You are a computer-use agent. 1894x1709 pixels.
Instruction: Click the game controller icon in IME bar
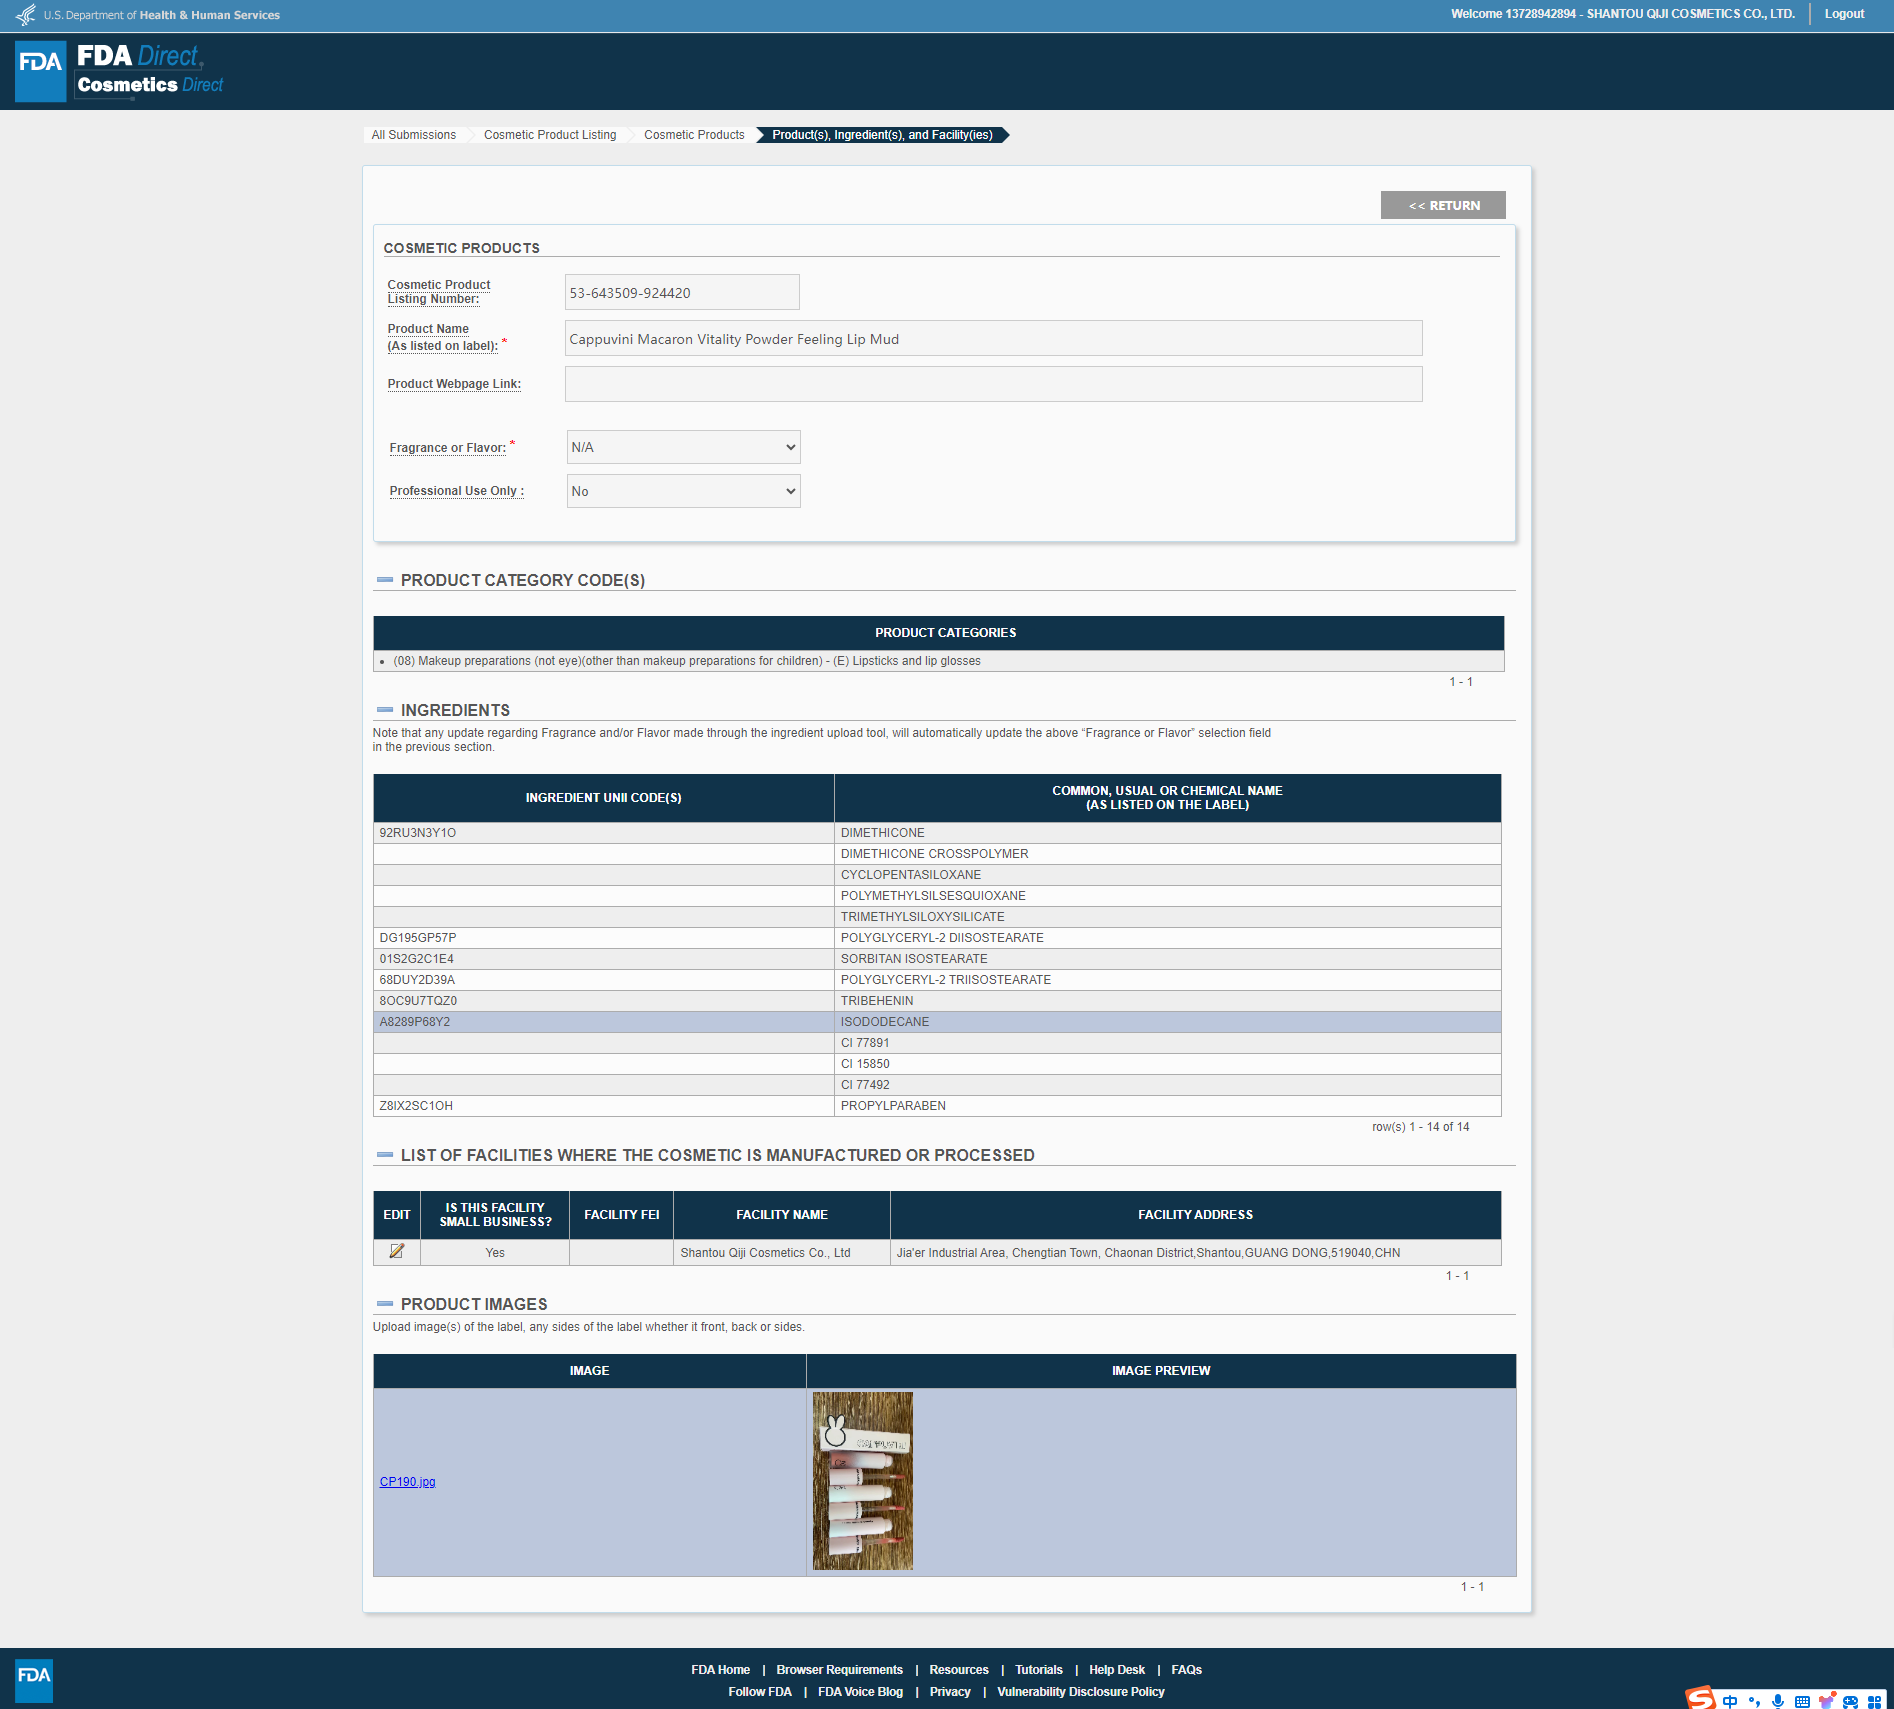(1850, 1701)
